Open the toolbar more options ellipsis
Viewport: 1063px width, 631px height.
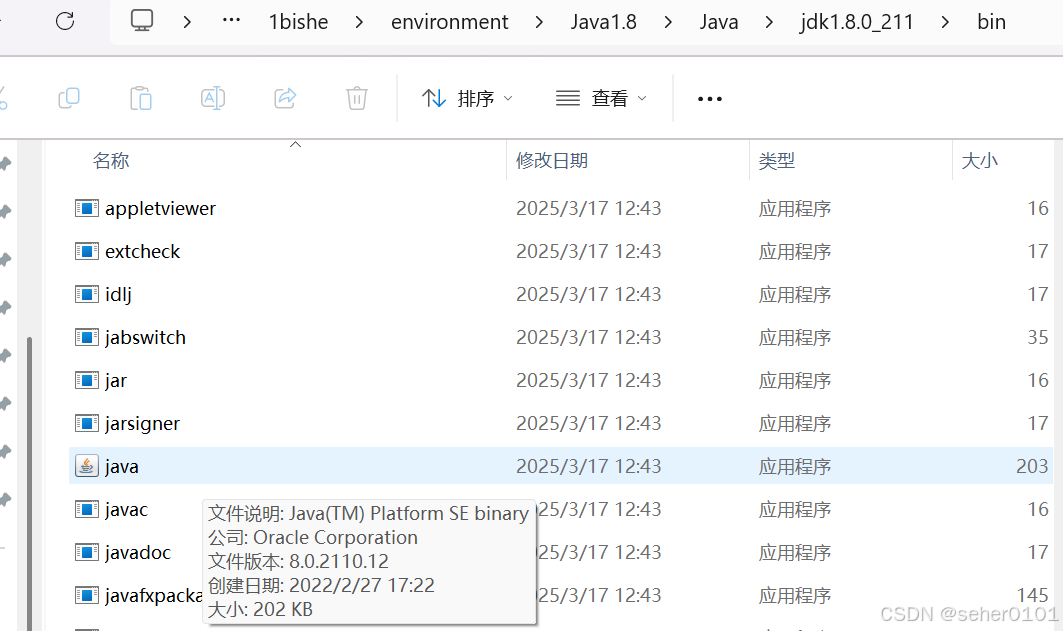pyautogui.click(x=710, y=99)
